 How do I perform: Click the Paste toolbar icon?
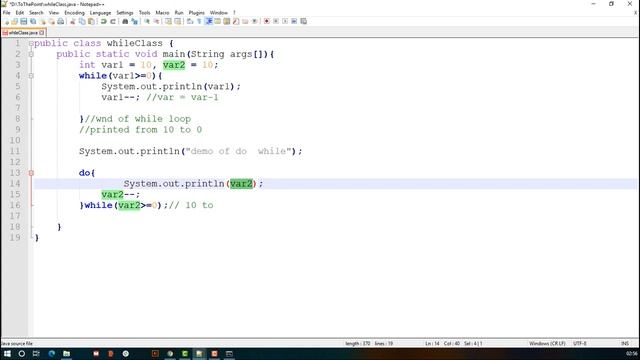pyautogui.click(x=91, y=21)
